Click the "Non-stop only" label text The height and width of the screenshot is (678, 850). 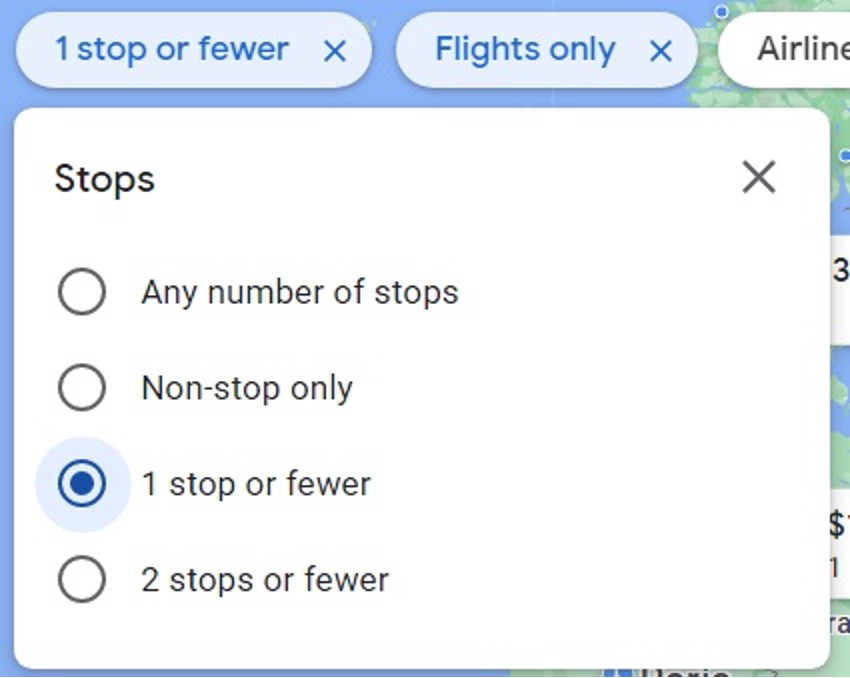coord(247,388)
